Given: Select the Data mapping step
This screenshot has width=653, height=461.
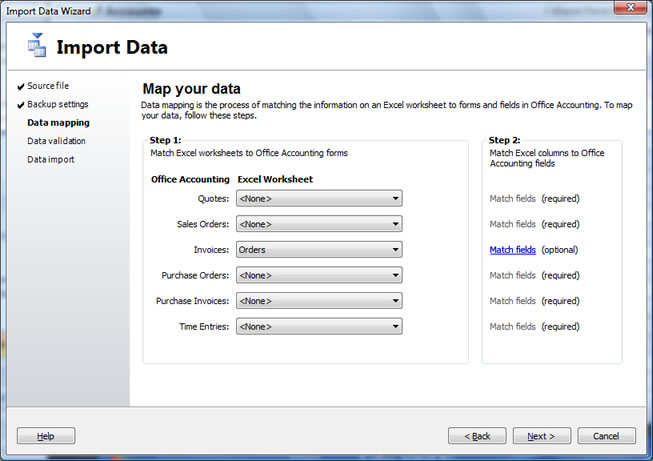Looking at the screenshot, I should [x=58, y=122].
